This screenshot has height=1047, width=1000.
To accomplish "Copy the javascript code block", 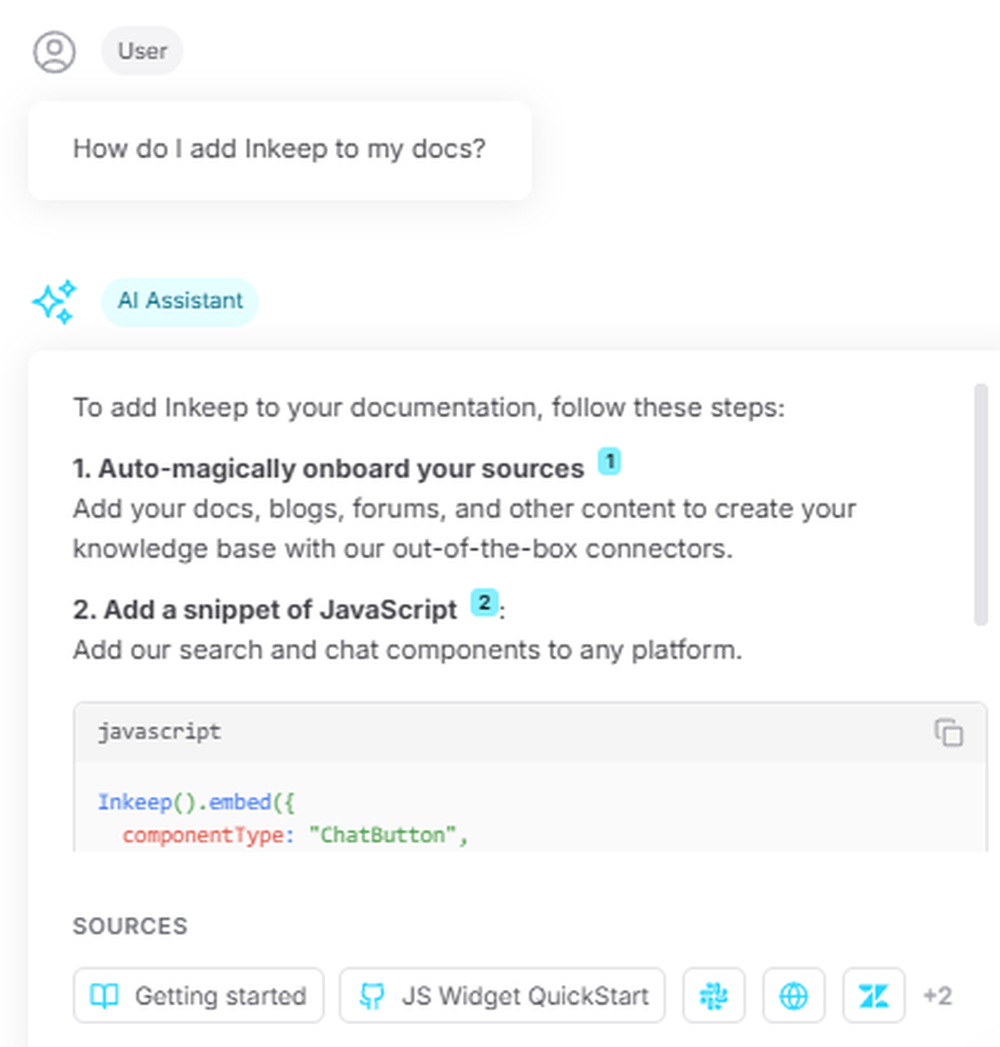I will (x=948, y=732).
